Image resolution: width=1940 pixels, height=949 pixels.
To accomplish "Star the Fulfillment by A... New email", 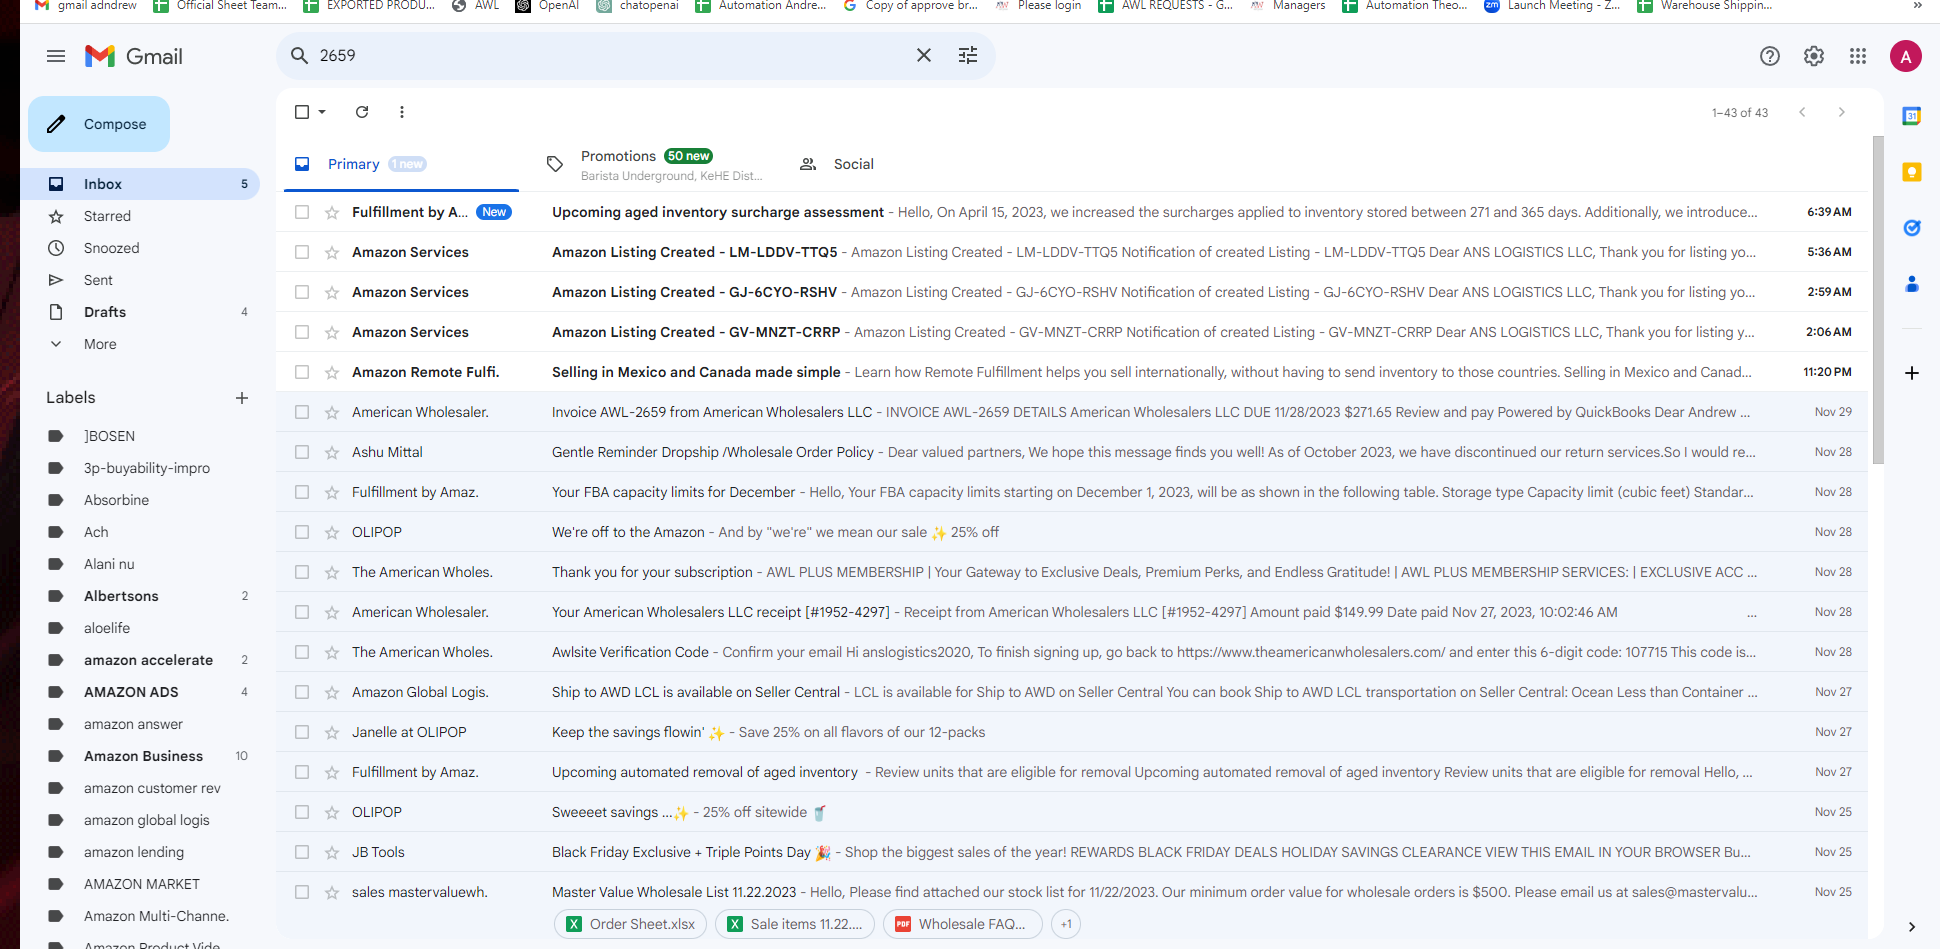I will [x=332, y=212].
